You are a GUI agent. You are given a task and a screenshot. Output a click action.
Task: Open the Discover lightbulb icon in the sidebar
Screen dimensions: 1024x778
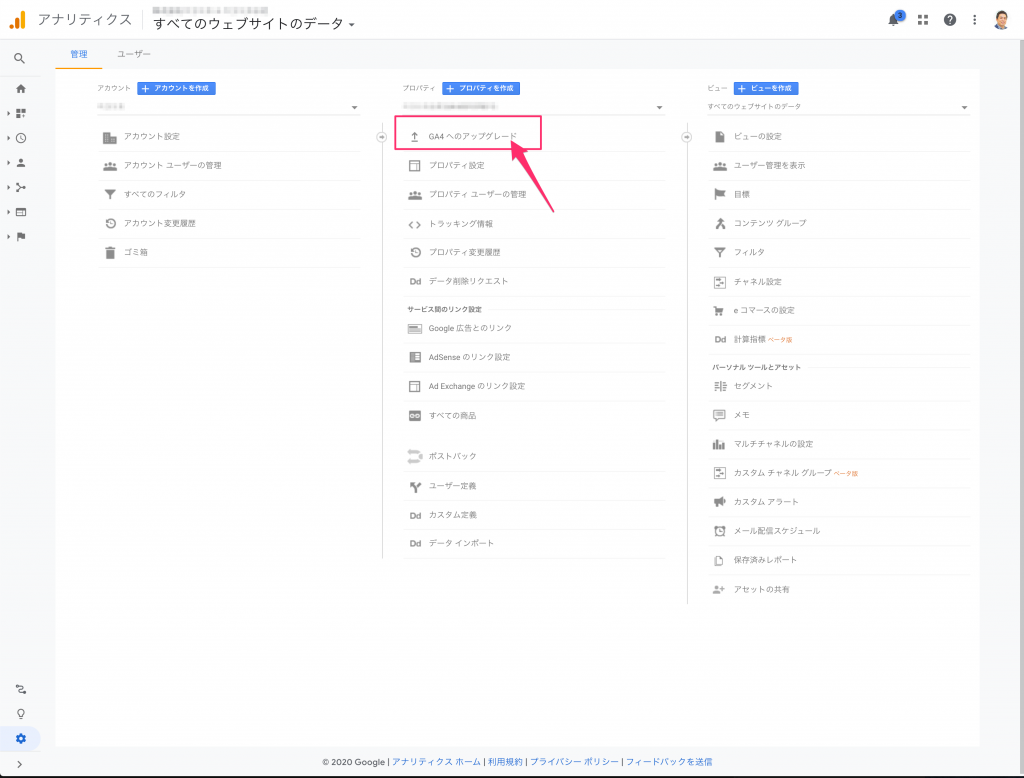(x=21, y=714)
